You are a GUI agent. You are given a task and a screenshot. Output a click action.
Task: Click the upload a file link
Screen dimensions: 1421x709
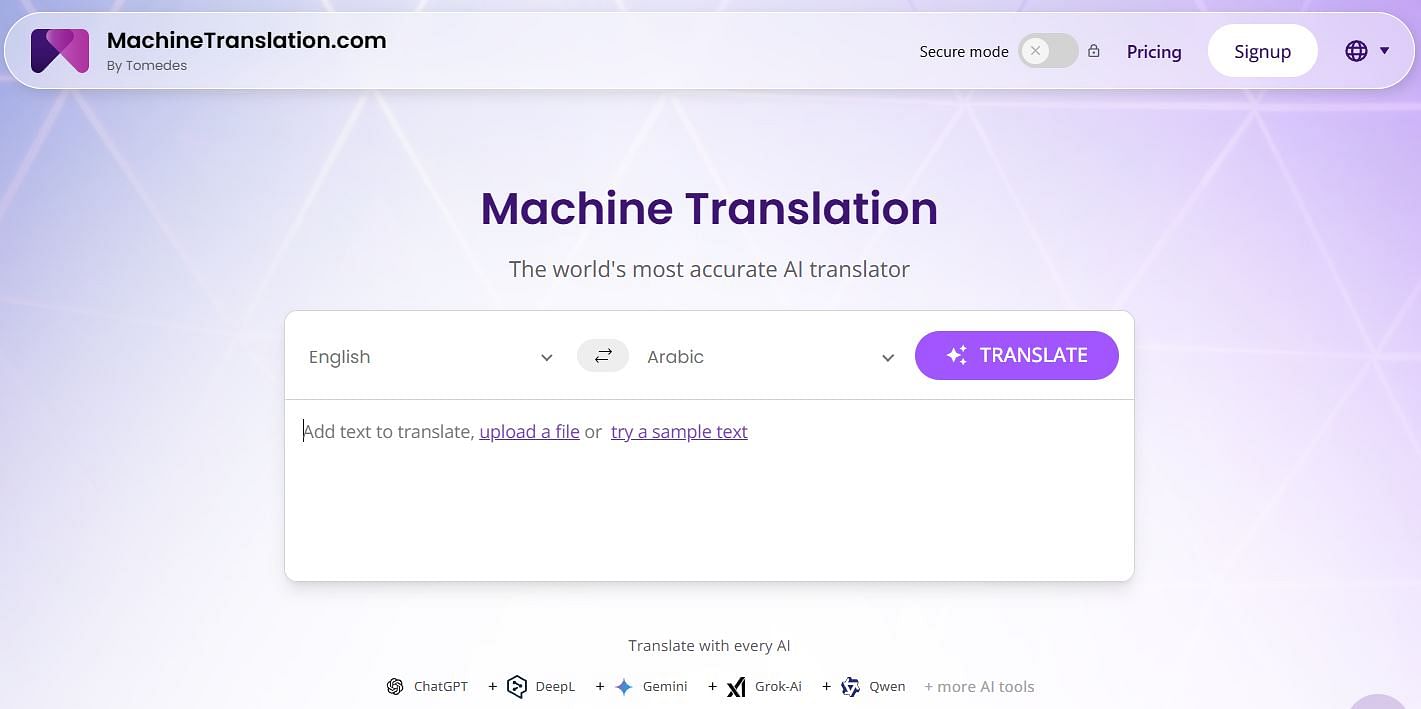(x=529, y=432)
